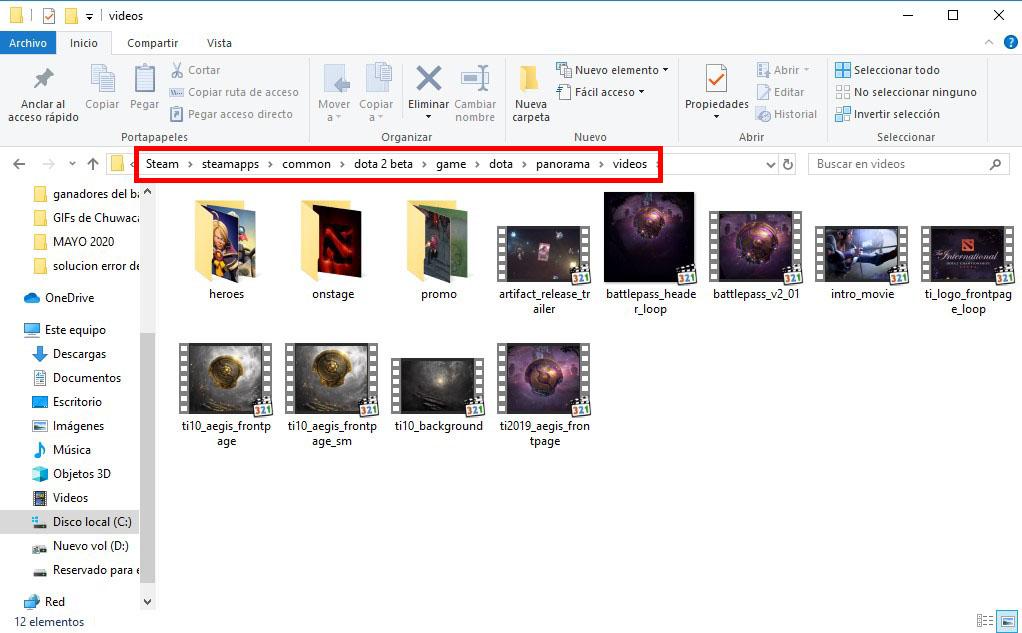The image size is (1022, 633).
Task: Collapse the ribbon with the chevron
Action: tap(989, 42)
